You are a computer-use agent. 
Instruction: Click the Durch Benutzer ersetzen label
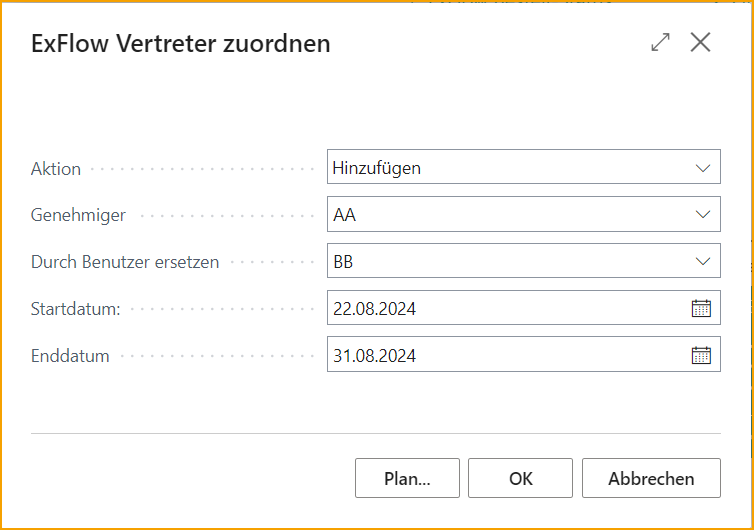pos(125,262)
